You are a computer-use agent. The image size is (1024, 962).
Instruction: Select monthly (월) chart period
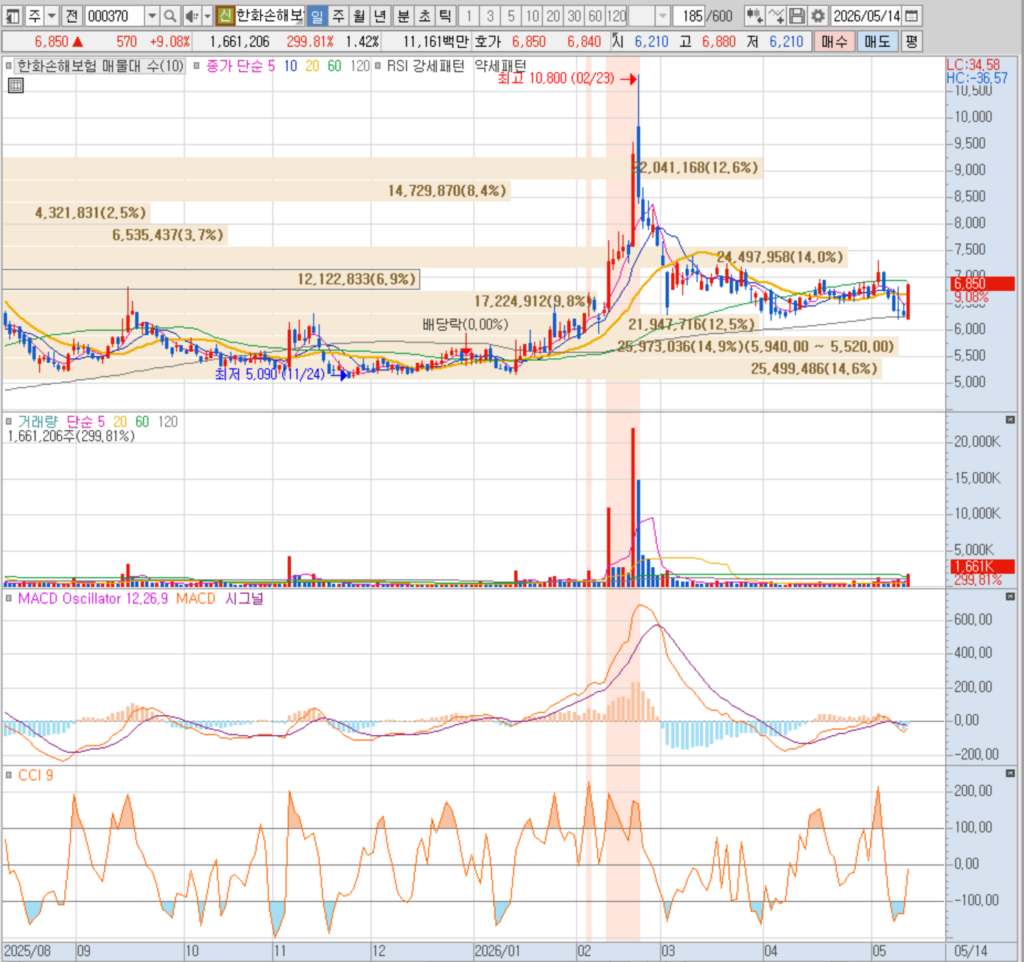[x=359, y=16]
